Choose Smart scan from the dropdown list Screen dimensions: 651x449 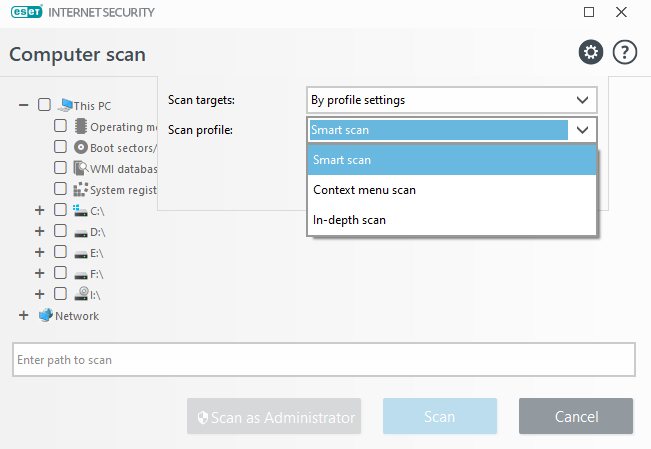coord(452,160)
